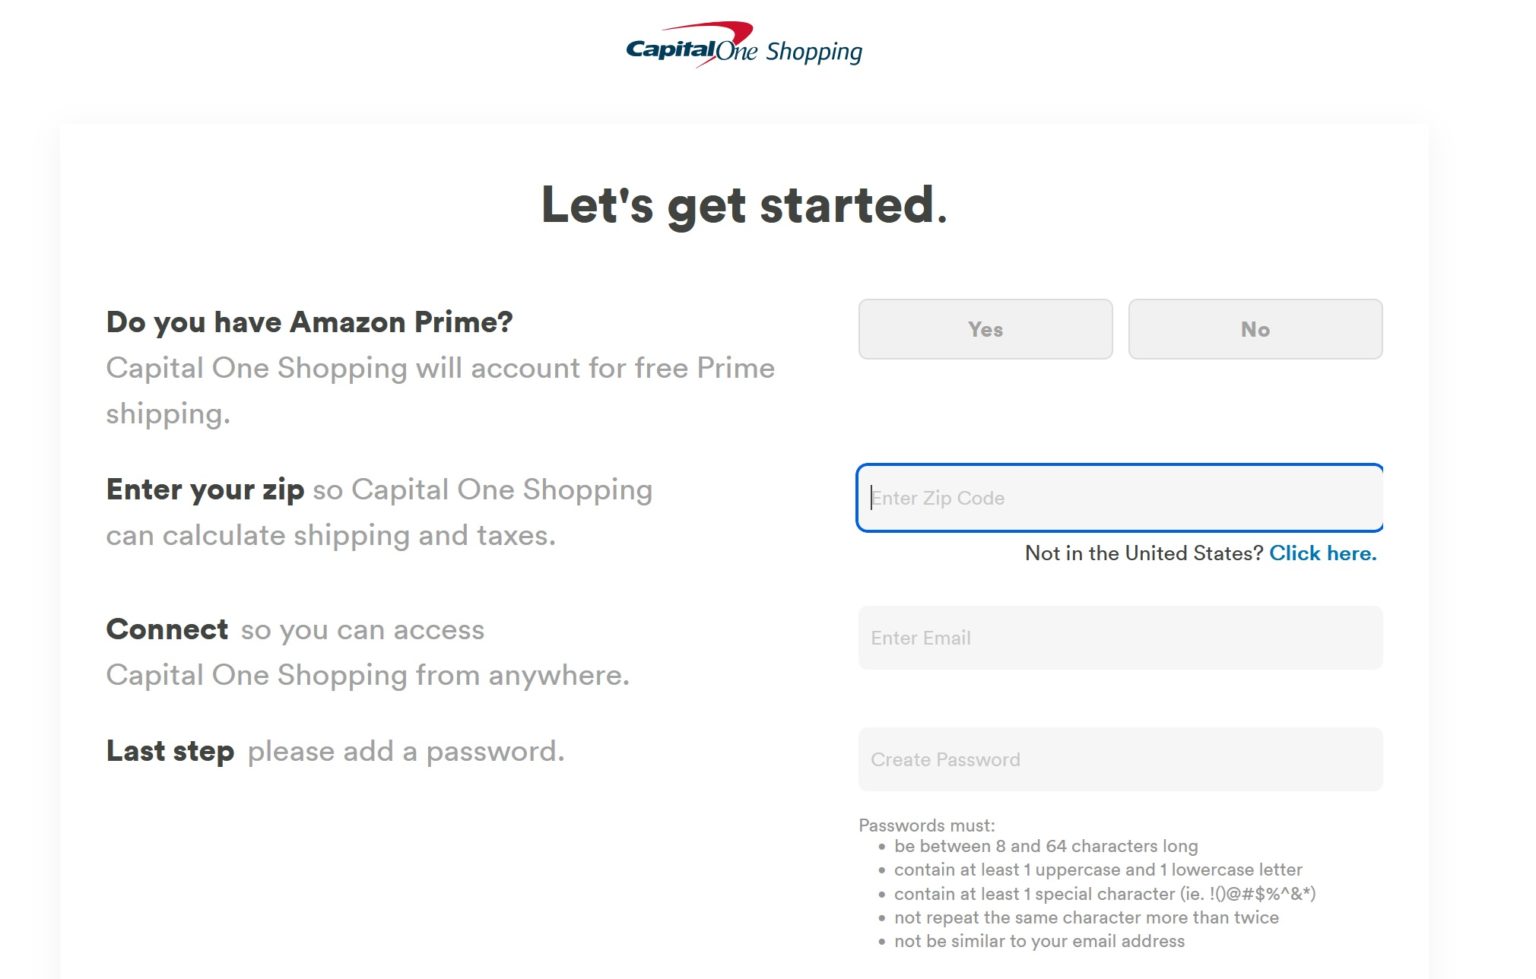Click the Shopping word in the logo
Image resolution: width=1536 pixels, height=979 pixels.
(x=812, y=50)
